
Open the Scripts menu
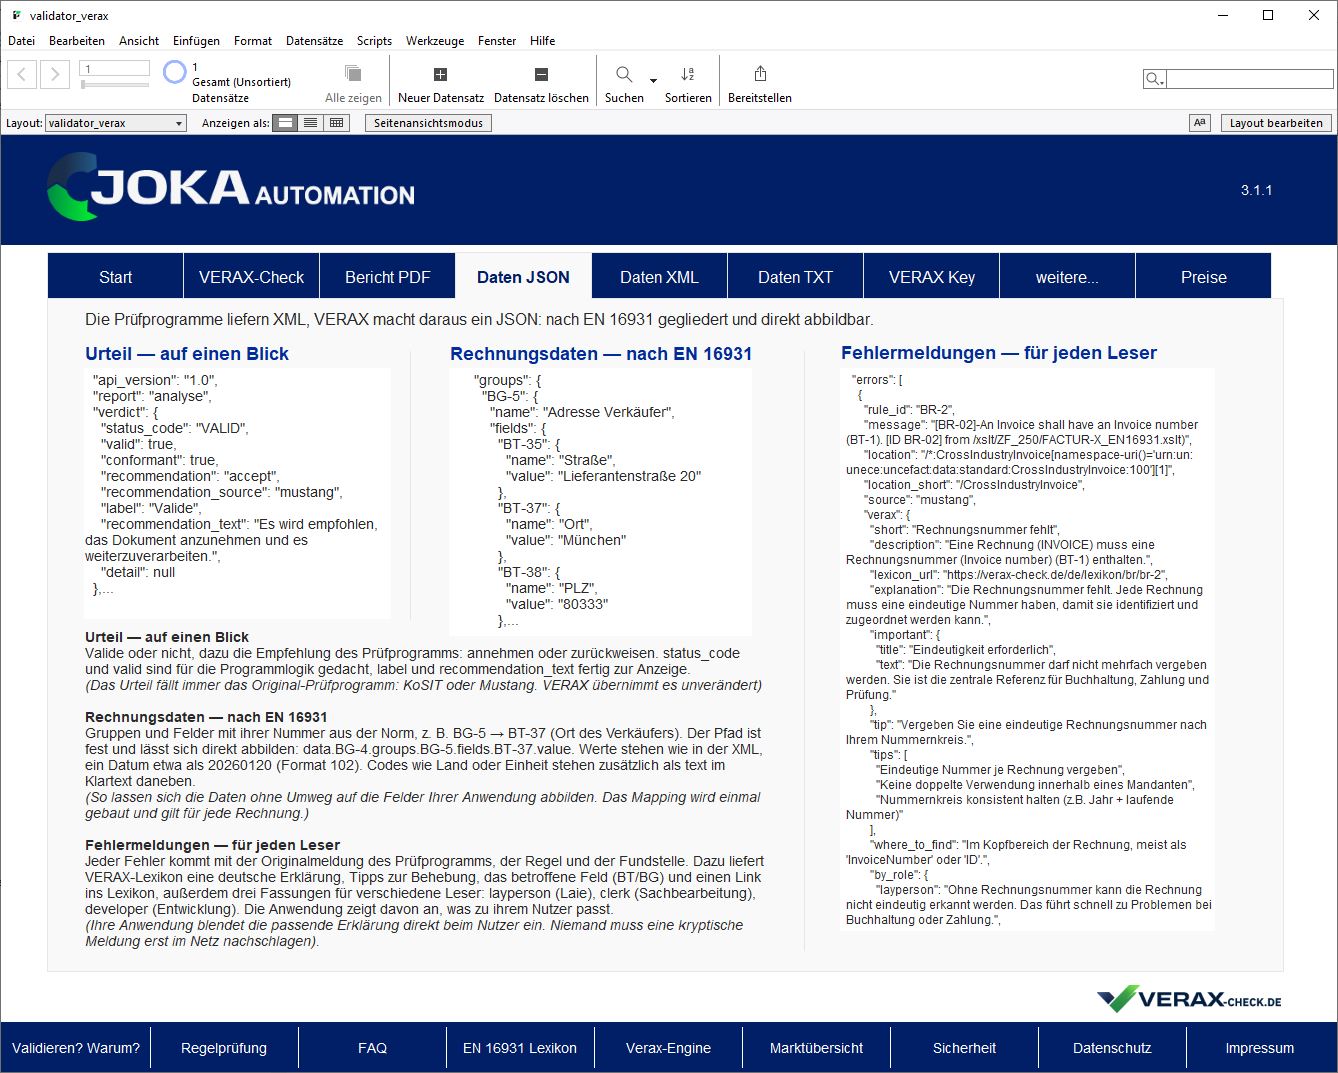point(374,41)
